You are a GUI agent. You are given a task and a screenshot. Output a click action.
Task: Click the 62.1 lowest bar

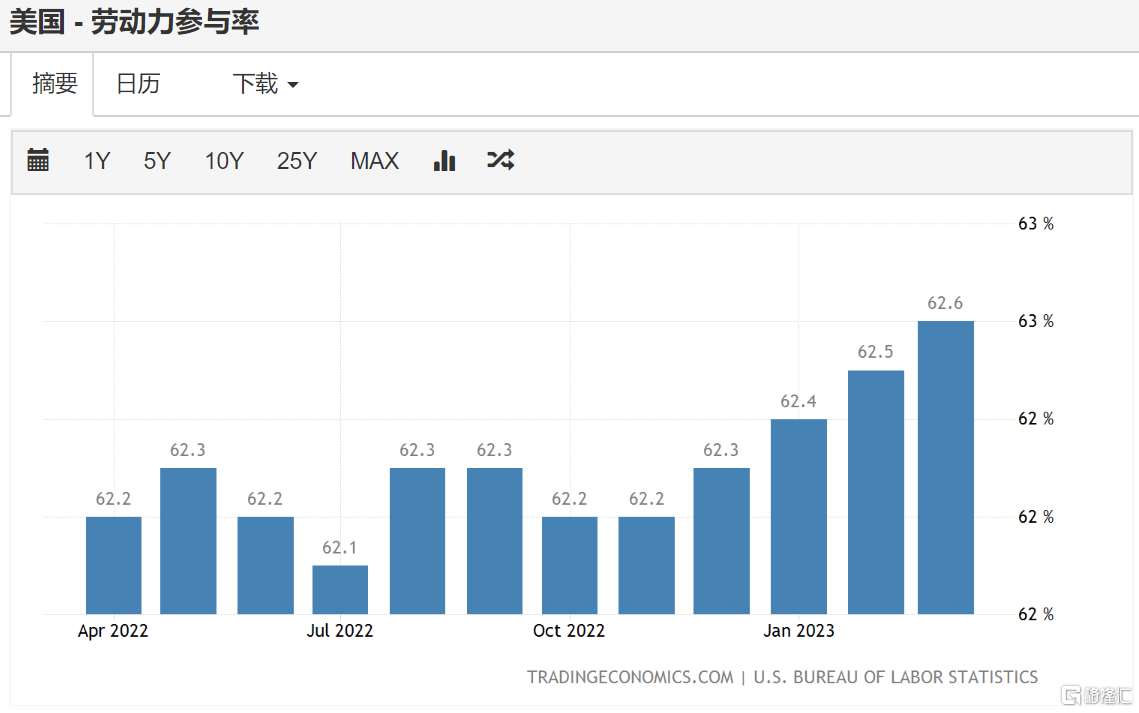click(340, 589)
